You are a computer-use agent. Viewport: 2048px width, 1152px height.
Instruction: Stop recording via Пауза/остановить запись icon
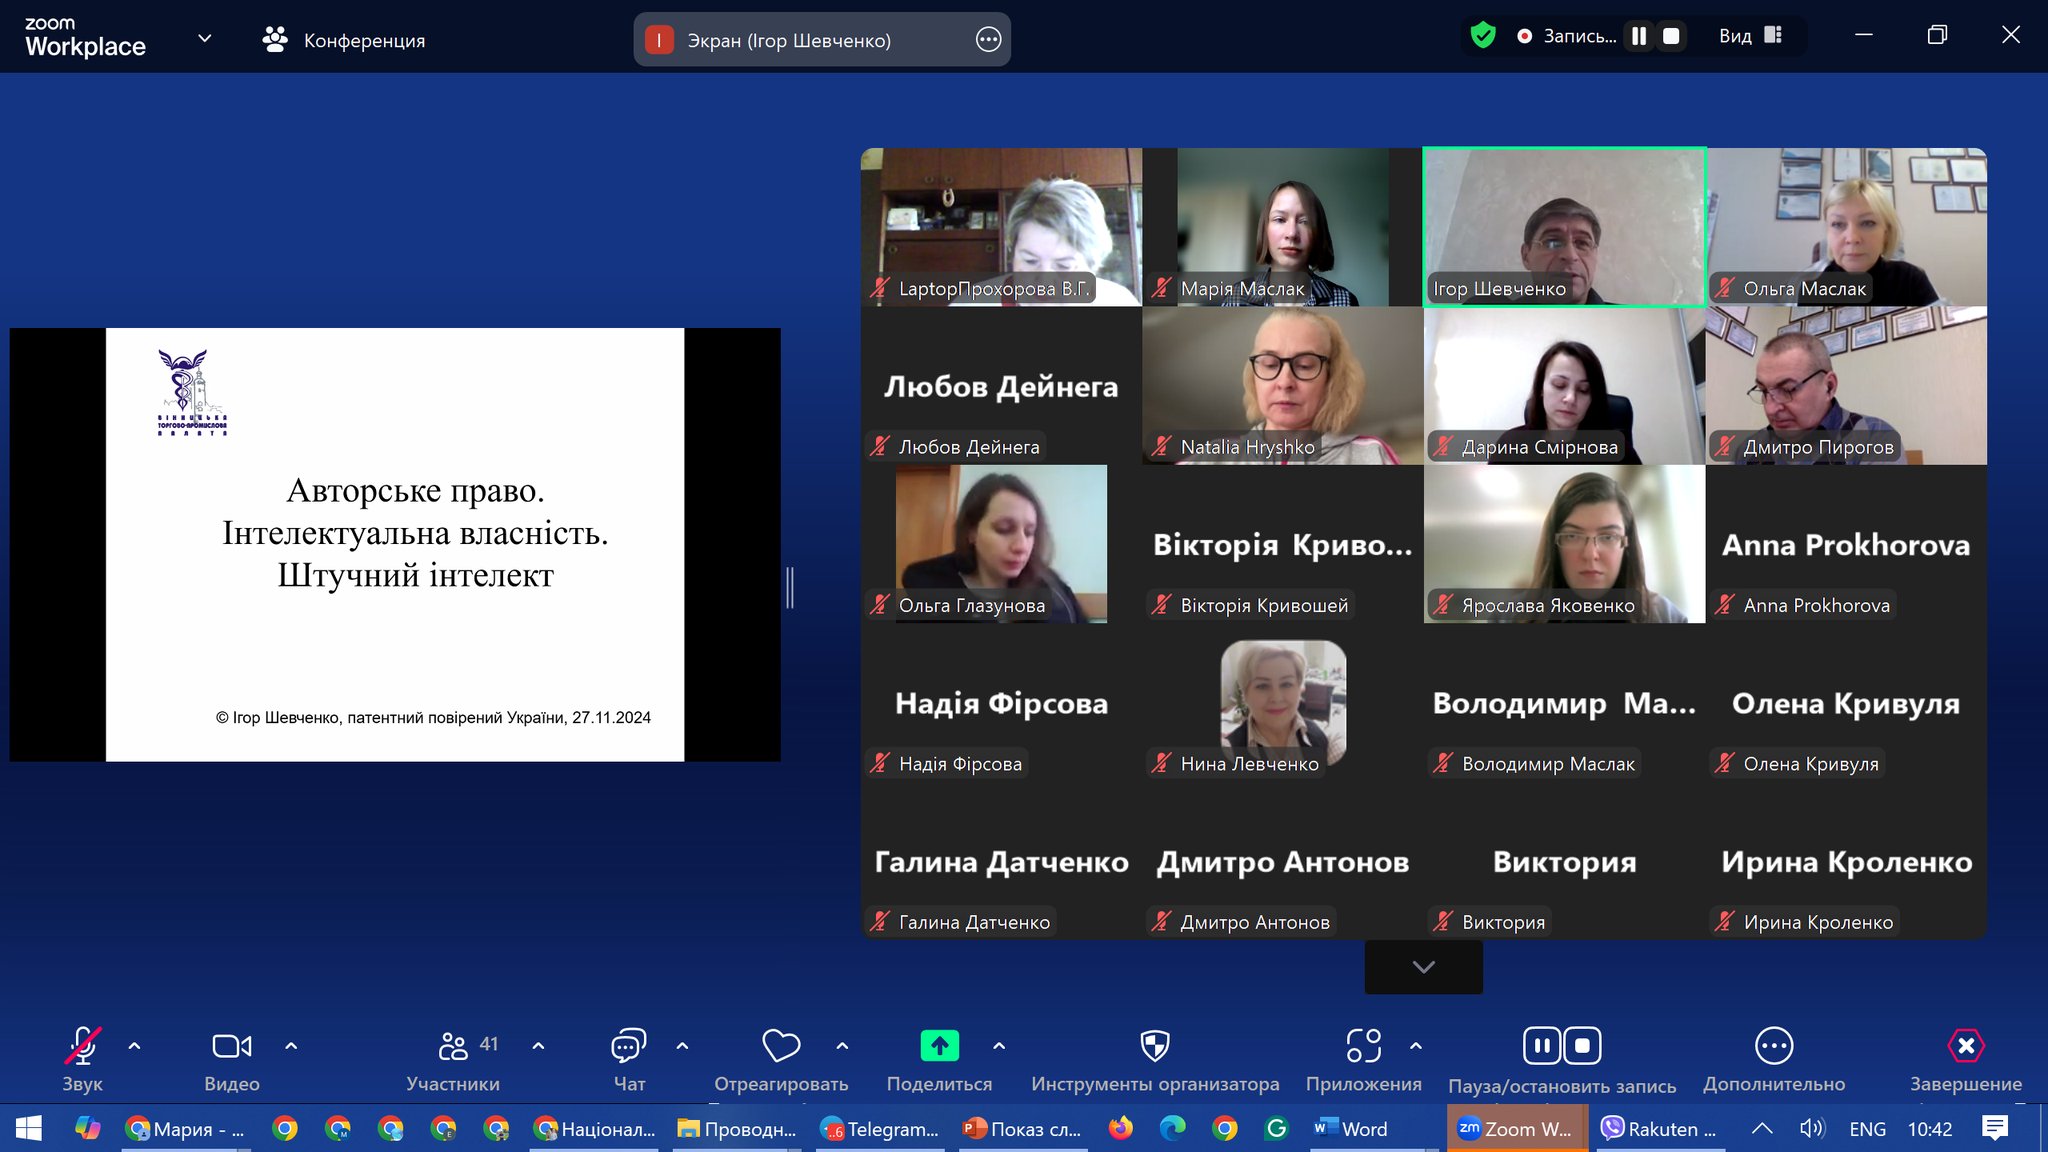(1583, 1044)
